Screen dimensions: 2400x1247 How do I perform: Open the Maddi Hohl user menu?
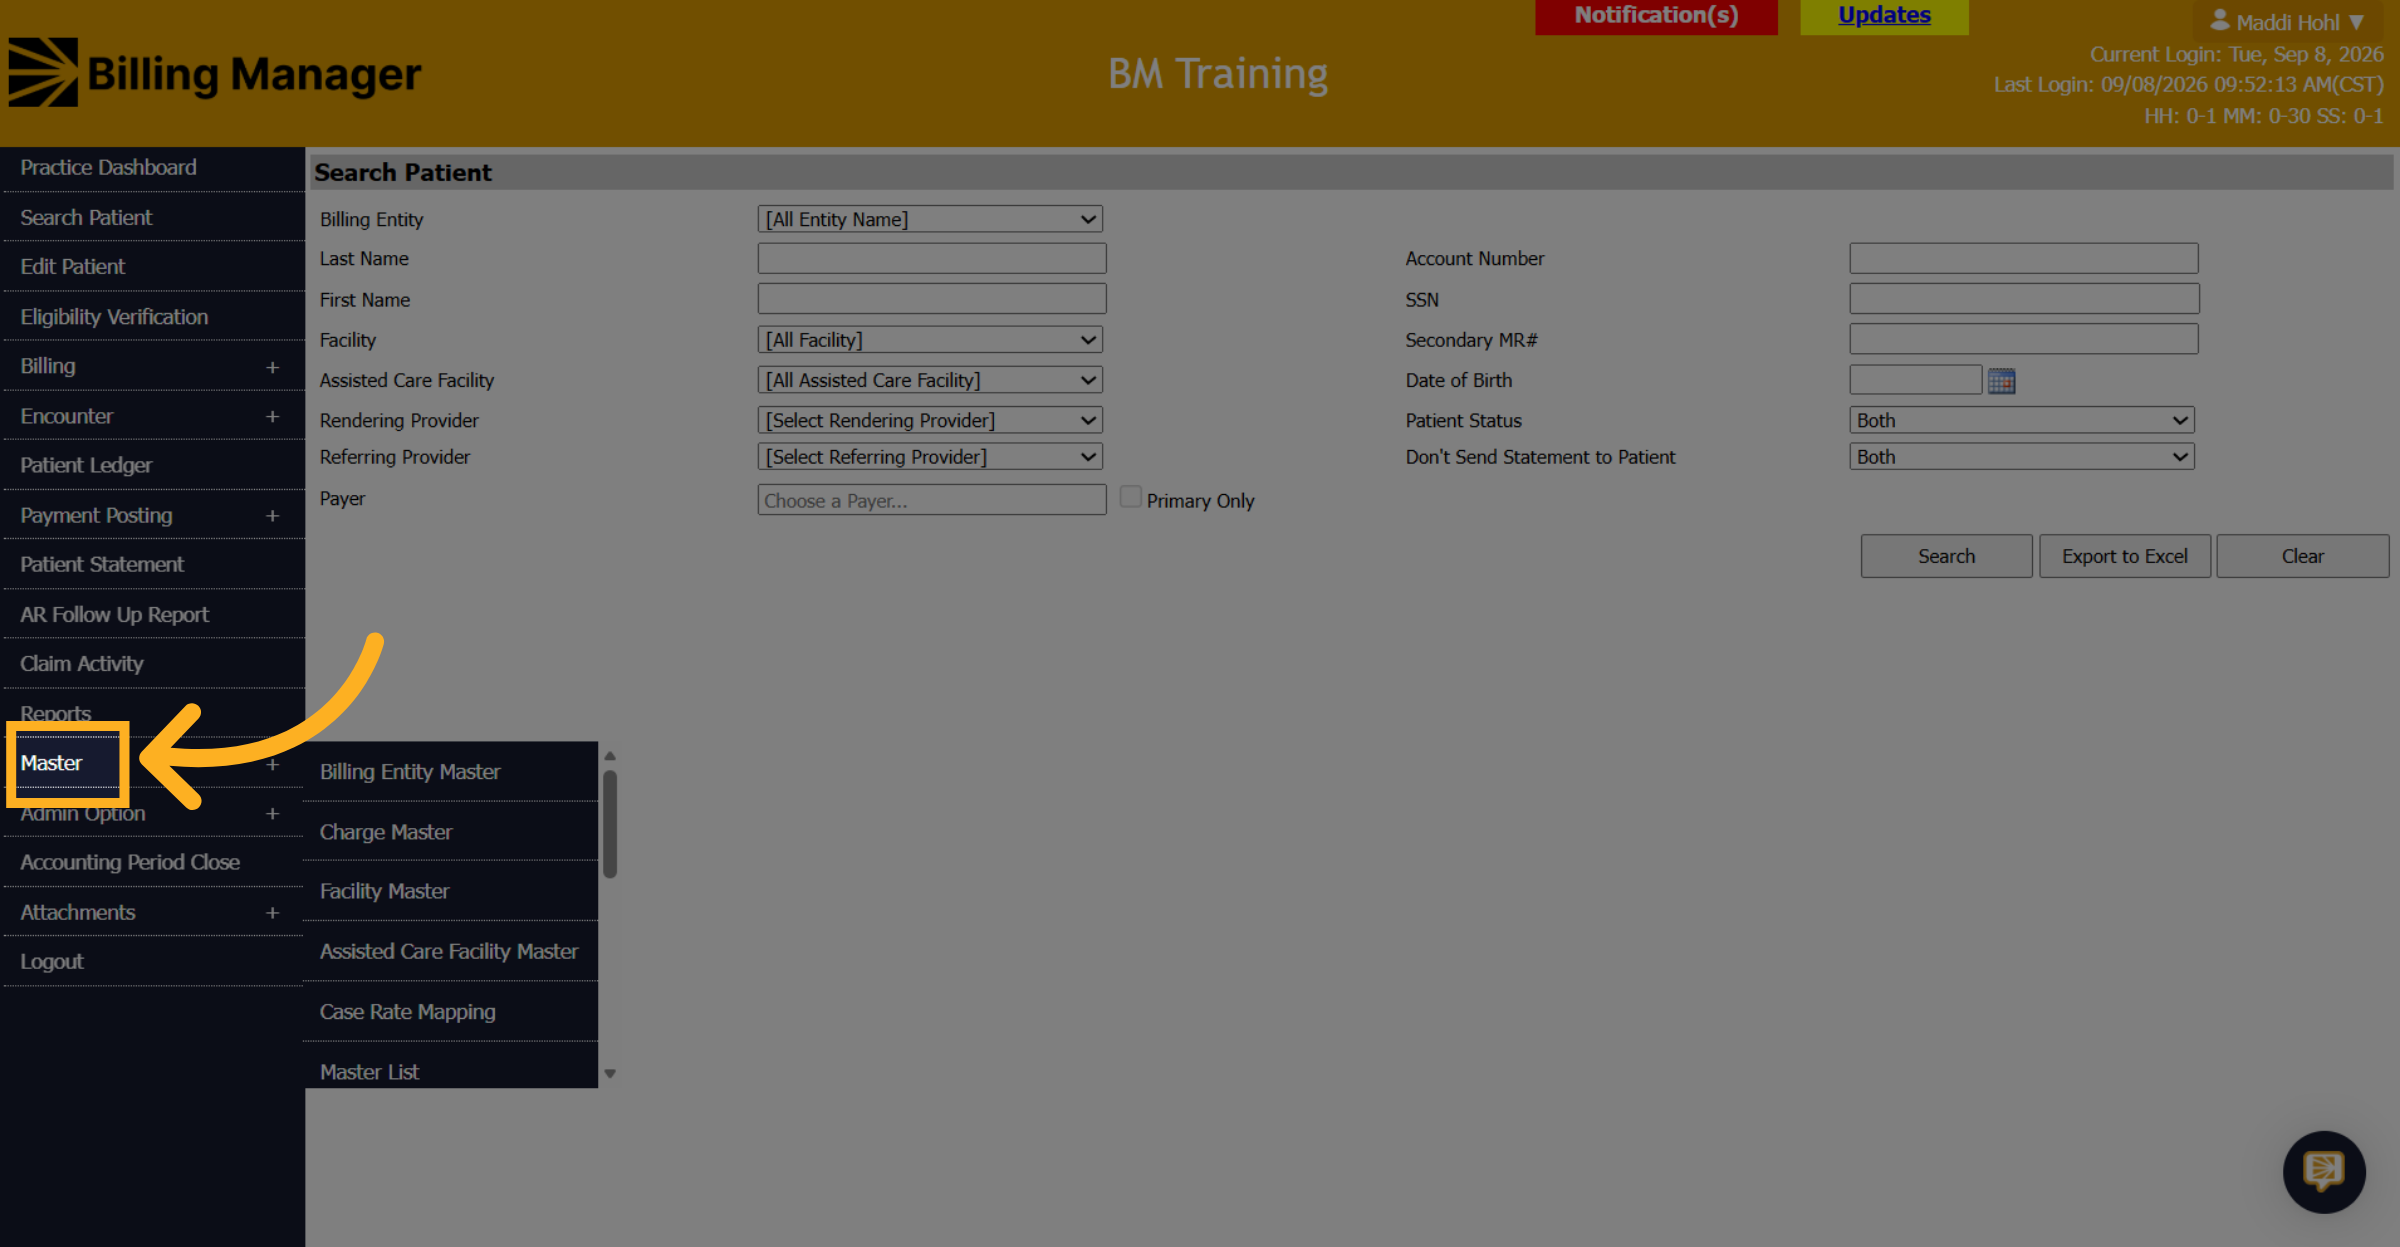(x=2287, y=21)
